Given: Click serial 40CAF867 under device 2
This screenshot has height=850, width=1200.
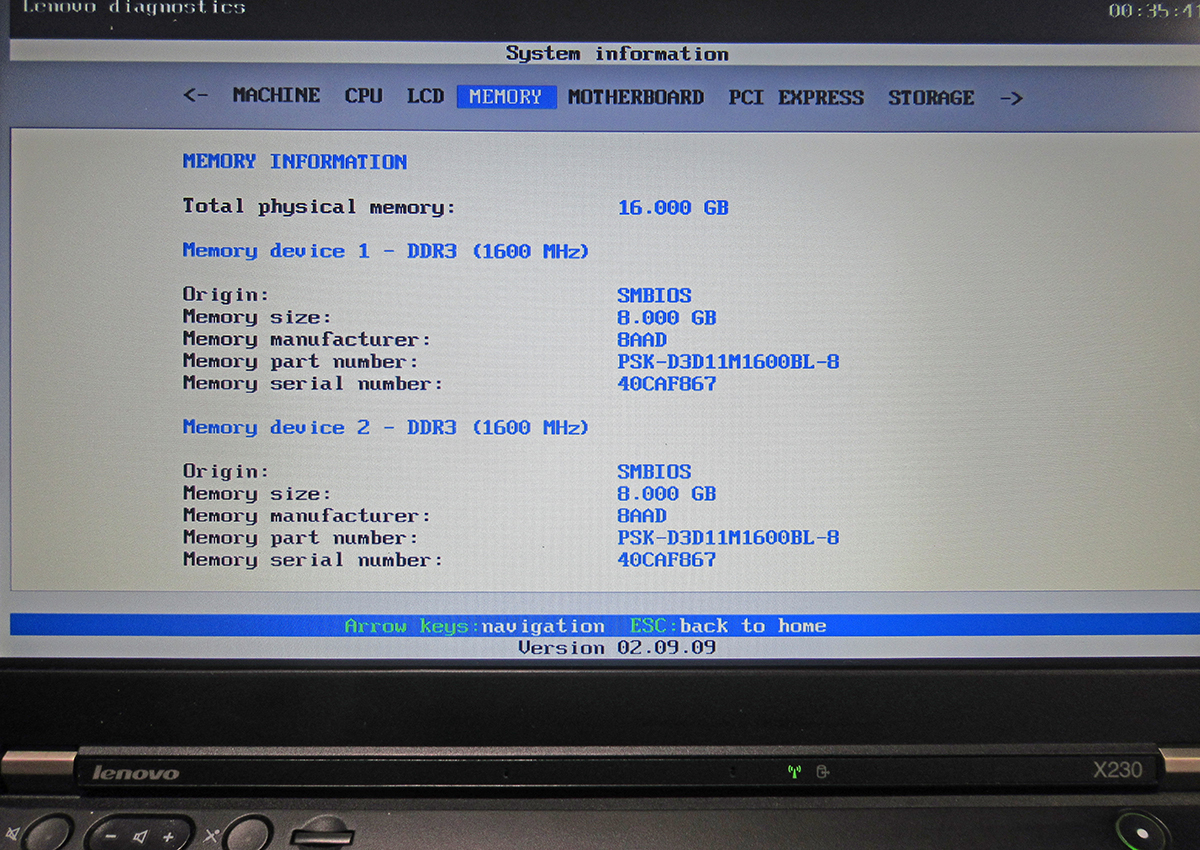Looking at the screenshot, I should coord(667,559).
